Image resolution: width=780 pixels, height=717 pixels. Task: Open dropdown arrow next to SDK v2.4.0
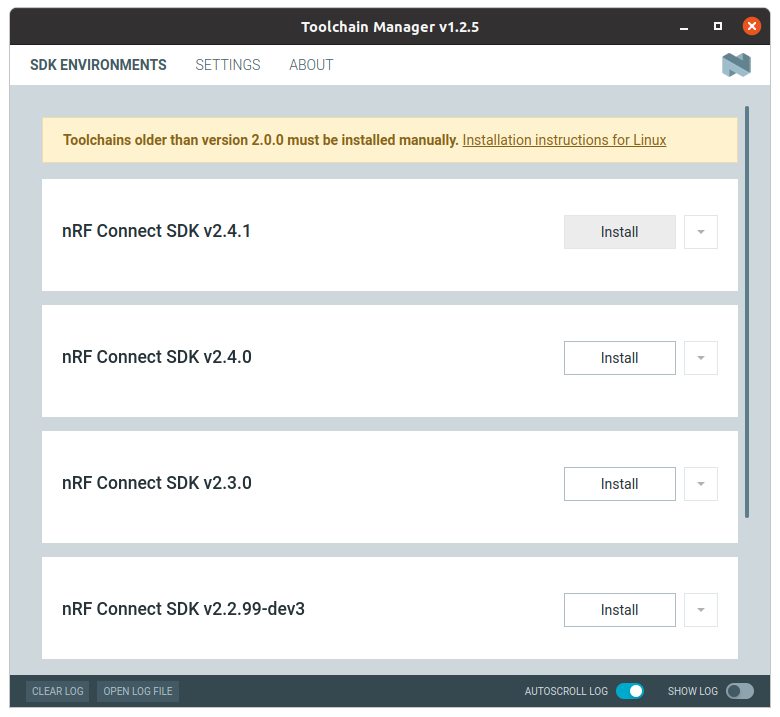point(701,358)
